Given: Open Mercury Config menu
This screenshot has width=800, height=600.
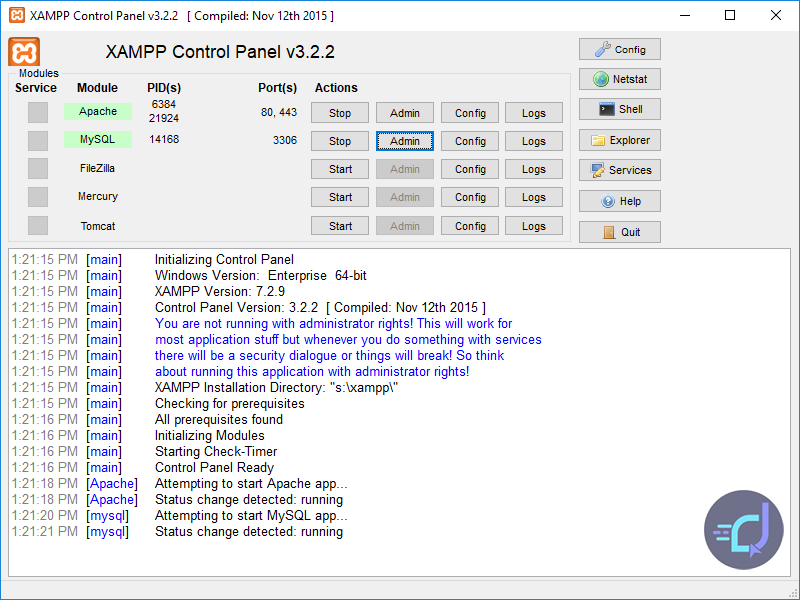Looking at the screenshot, I should point(470,197).
